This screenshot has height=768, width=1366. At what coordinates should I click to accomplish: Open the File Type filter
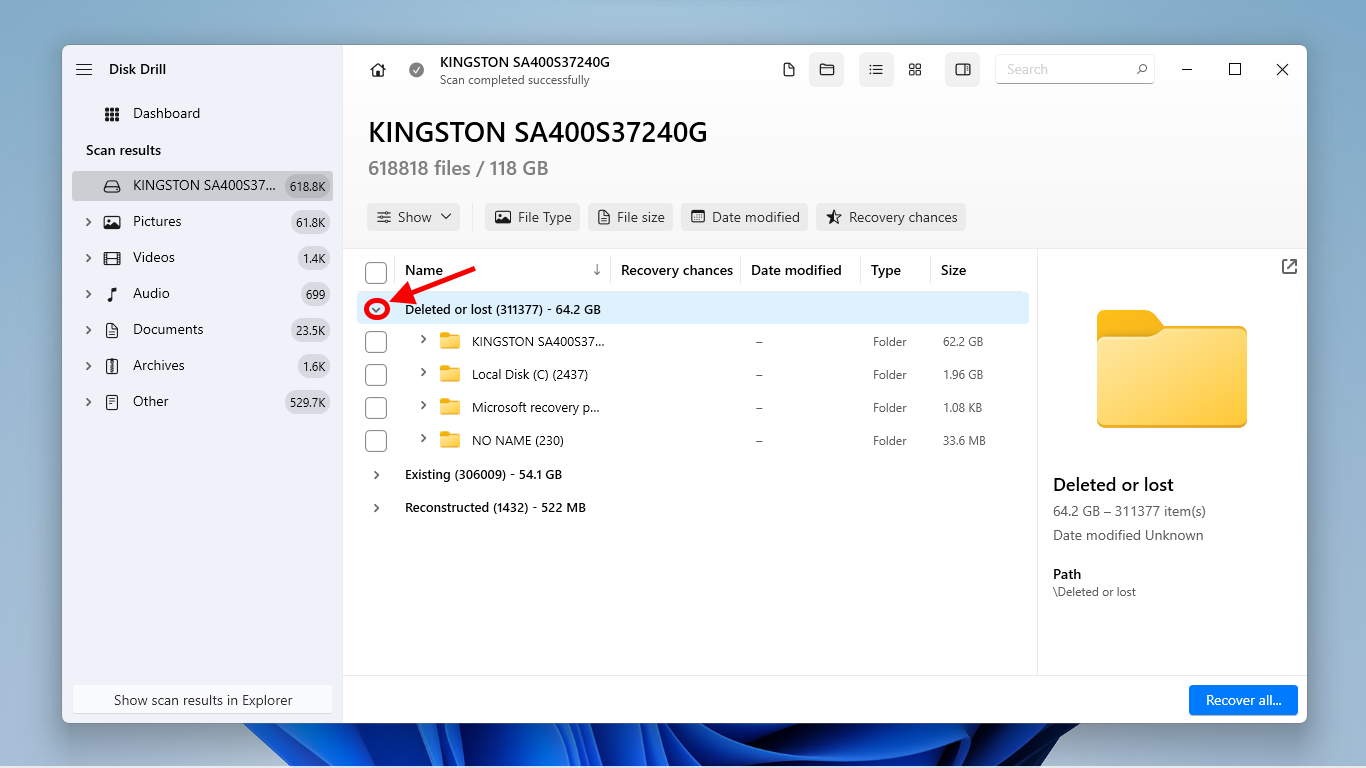pyautogui.click(x=532, y=217)
